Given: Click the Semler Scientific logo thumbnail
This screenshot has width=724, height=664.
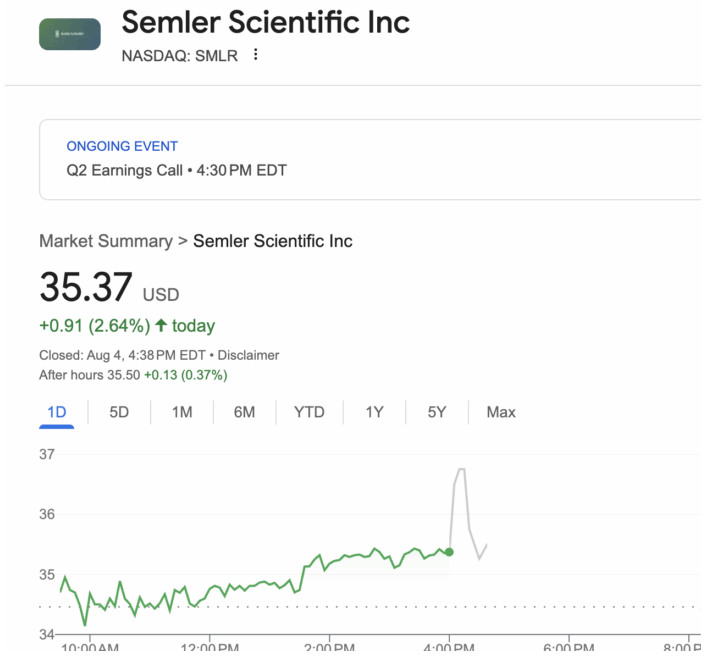Looking at the screenshot, I should coord(70,34).
